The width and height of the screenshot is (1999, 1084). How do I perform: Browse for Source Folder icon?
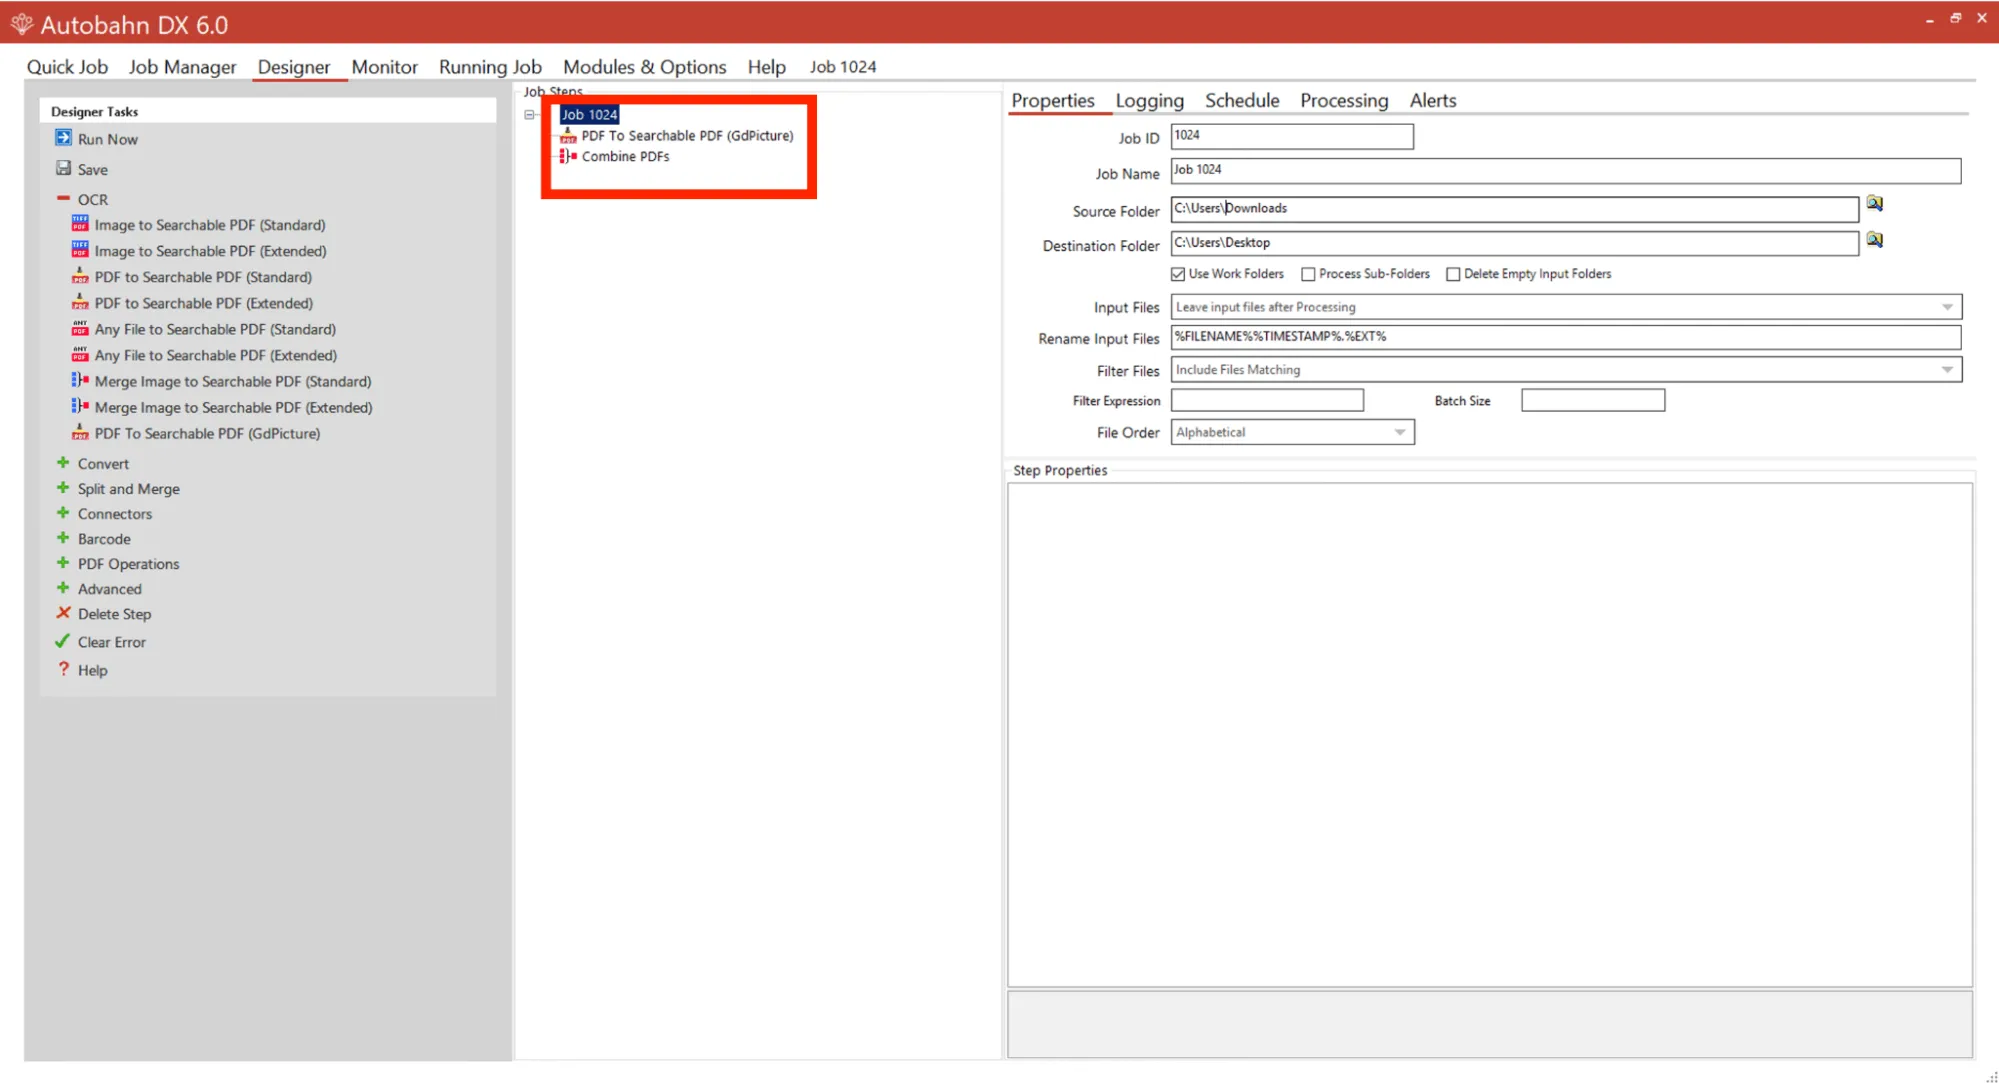(1875, 204)
